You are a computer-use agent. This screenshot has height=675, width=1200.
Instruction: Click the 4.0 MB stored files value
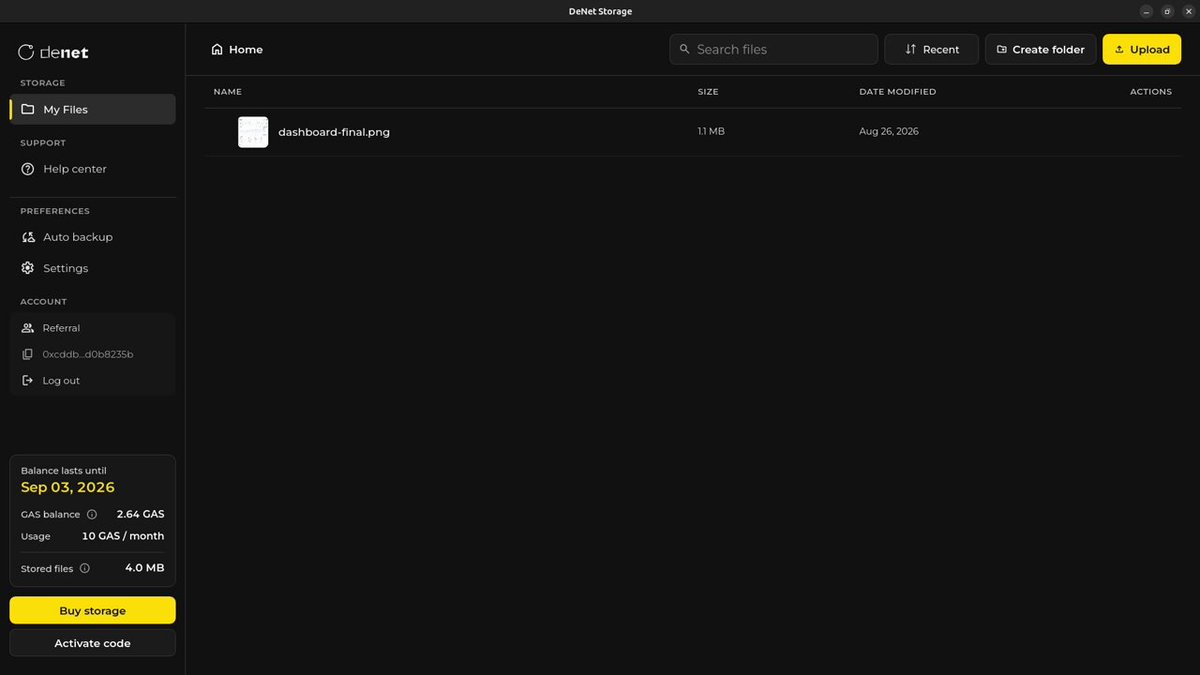tap(145, 568)
